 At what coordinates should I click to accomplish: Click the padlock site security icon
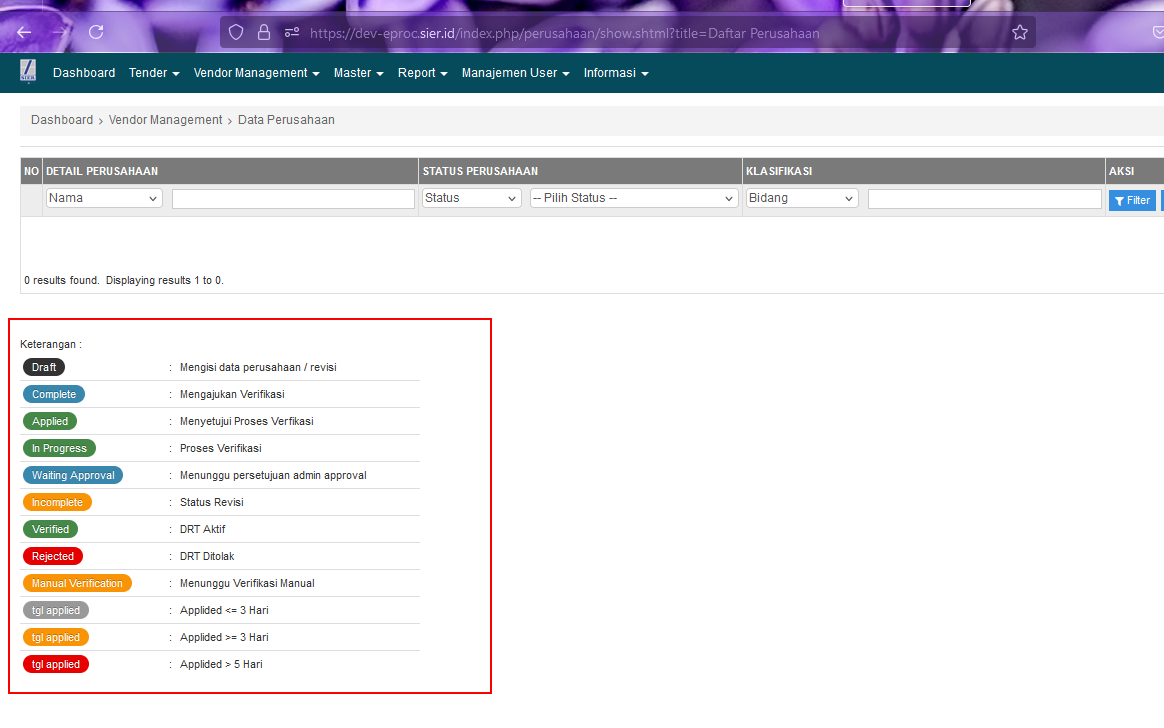click(264, 33)
